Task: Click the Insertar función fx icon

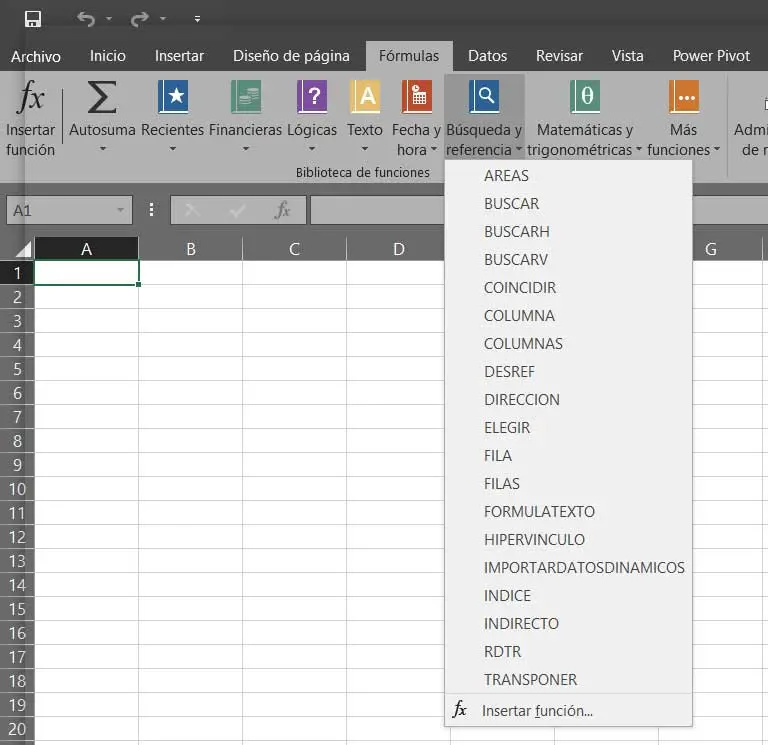Action: click(31, 96)
